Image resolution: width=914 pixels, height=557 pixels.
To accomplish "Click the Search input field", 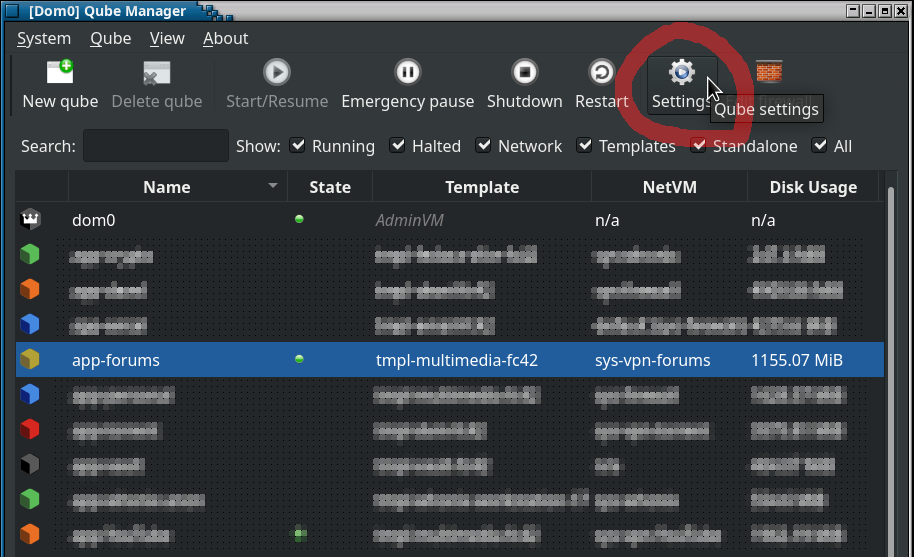I will tap(156, 146).
